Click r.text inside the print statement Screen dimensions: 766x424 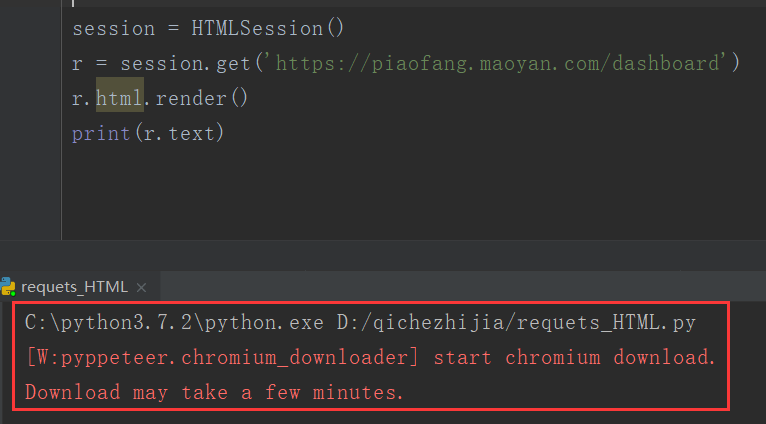[179, 133]
